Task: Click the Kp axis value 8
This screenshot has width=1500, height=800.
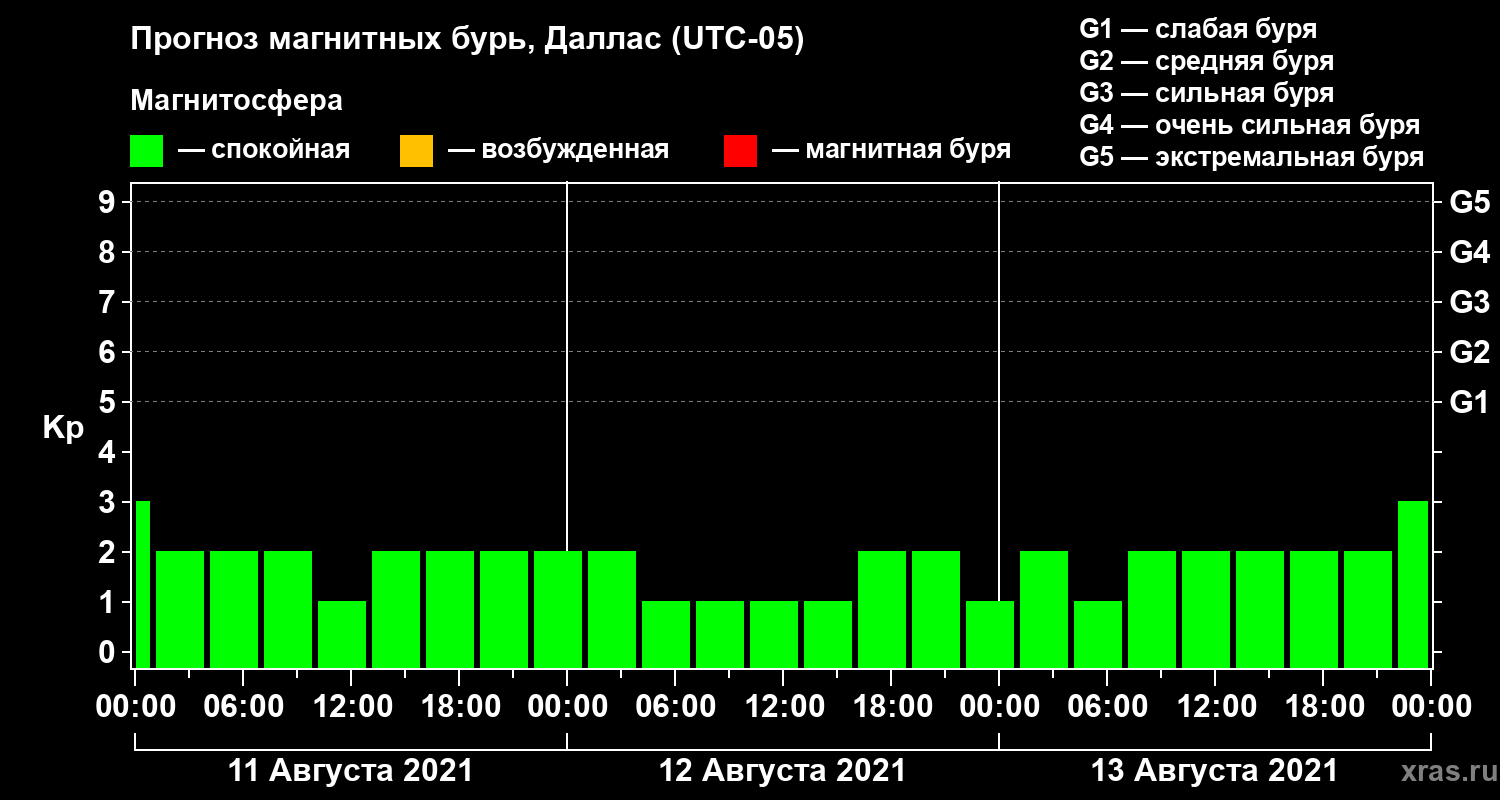Action: (x=109, y=252)
